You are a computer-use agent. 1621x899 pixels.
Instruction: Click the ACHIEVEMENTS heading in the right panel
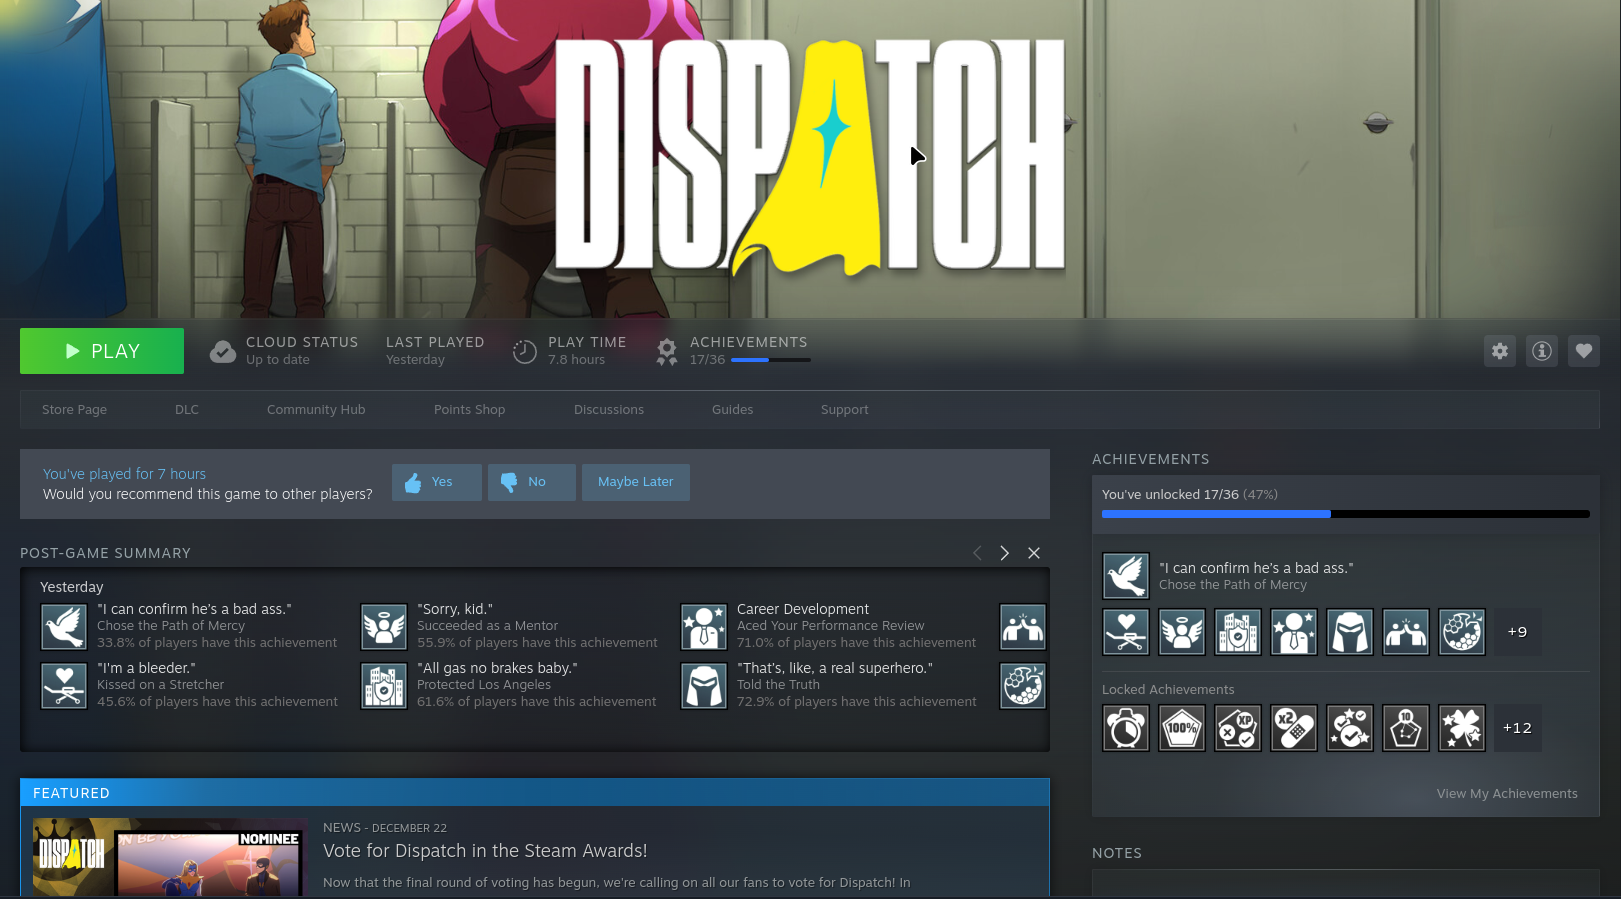click(1151, 459)
